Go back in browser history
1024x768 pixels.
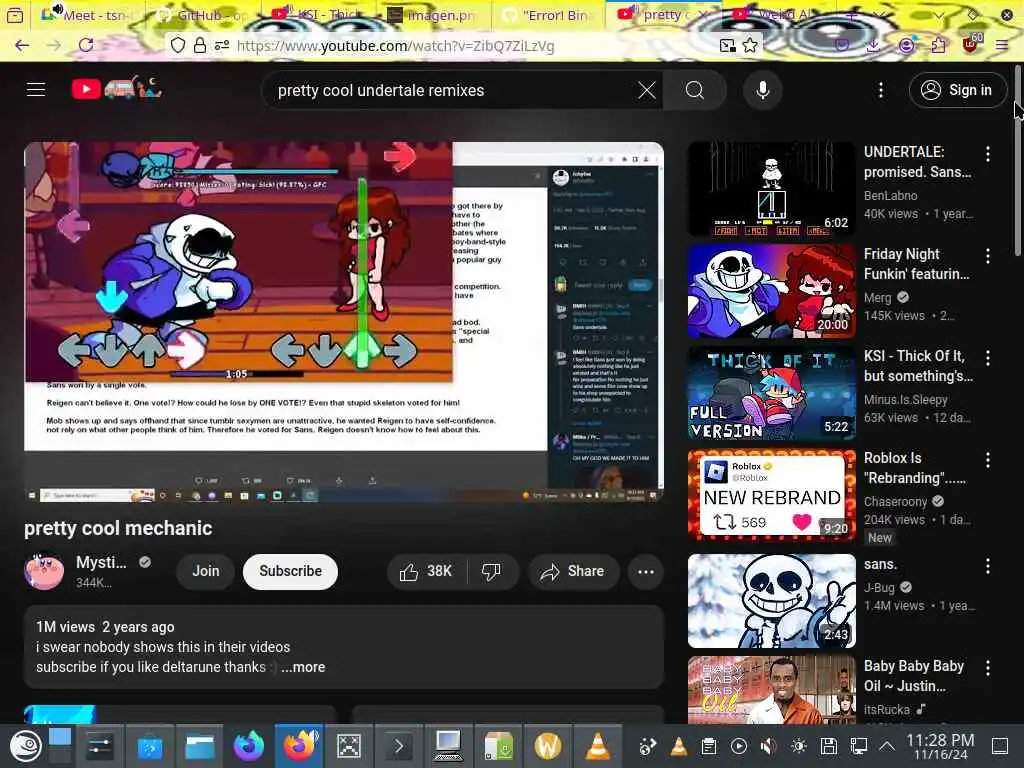pyautogui.click(x=22, y=45)
